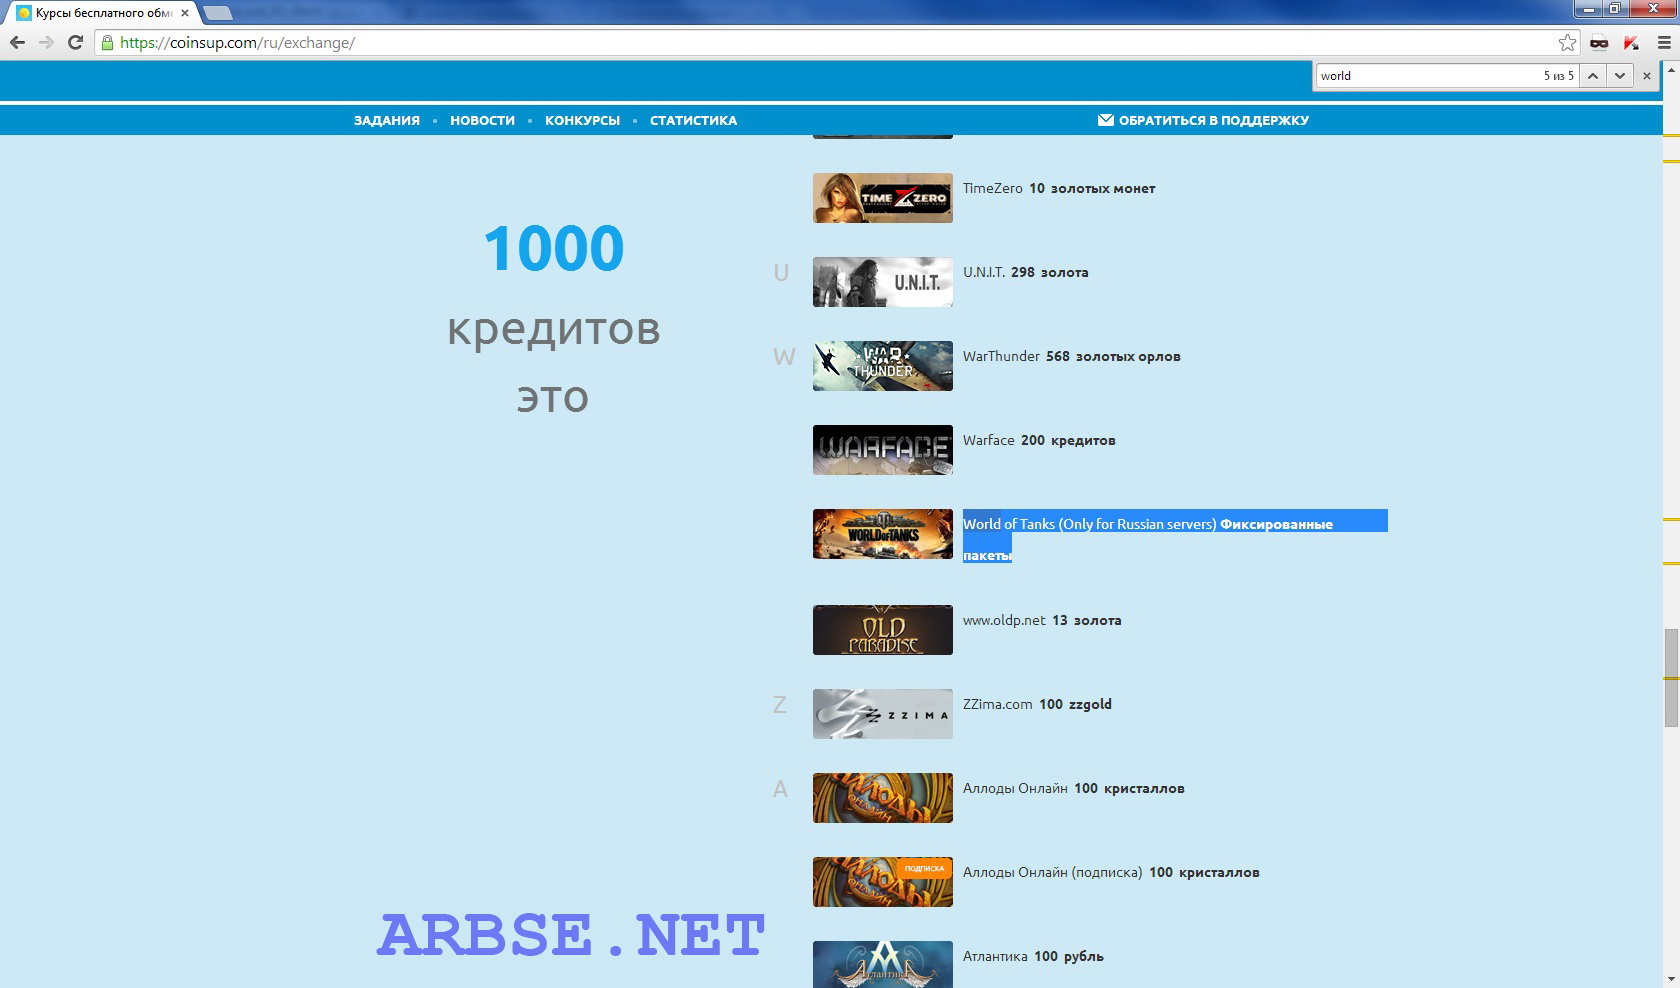
Task: Open the TimeZero game banner
Action: pyautogui.click(x=883, y=198)
